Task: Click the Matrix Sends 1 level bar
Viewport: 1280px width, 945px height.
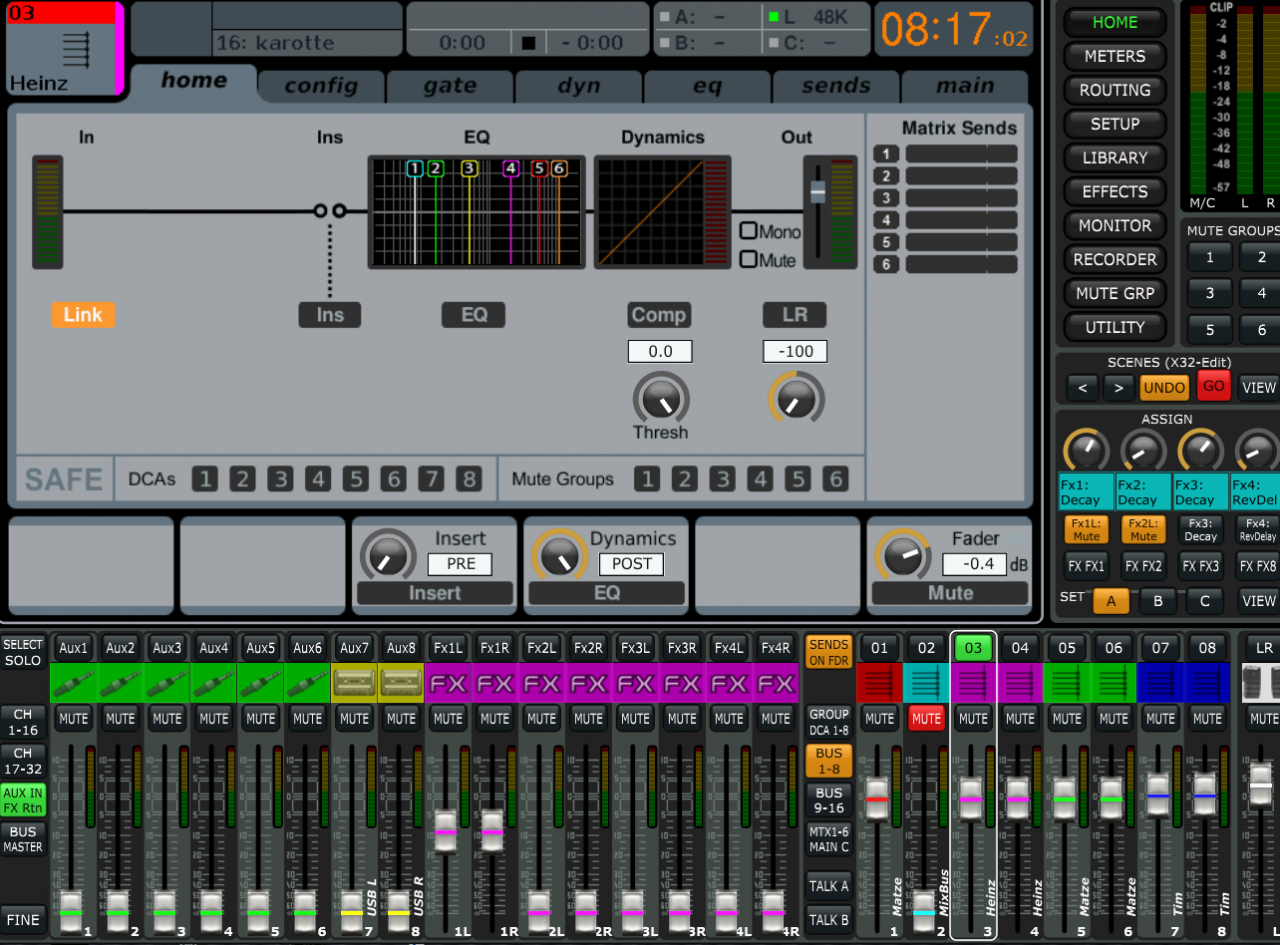Action: (961, 155)
